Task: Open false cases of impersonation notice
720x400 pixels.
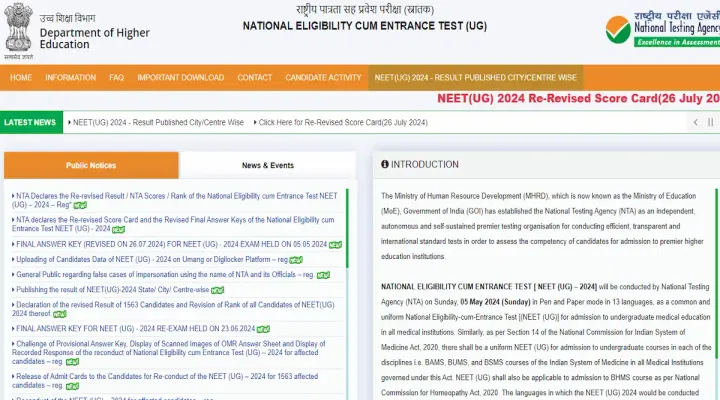Action: pos(165,275)
